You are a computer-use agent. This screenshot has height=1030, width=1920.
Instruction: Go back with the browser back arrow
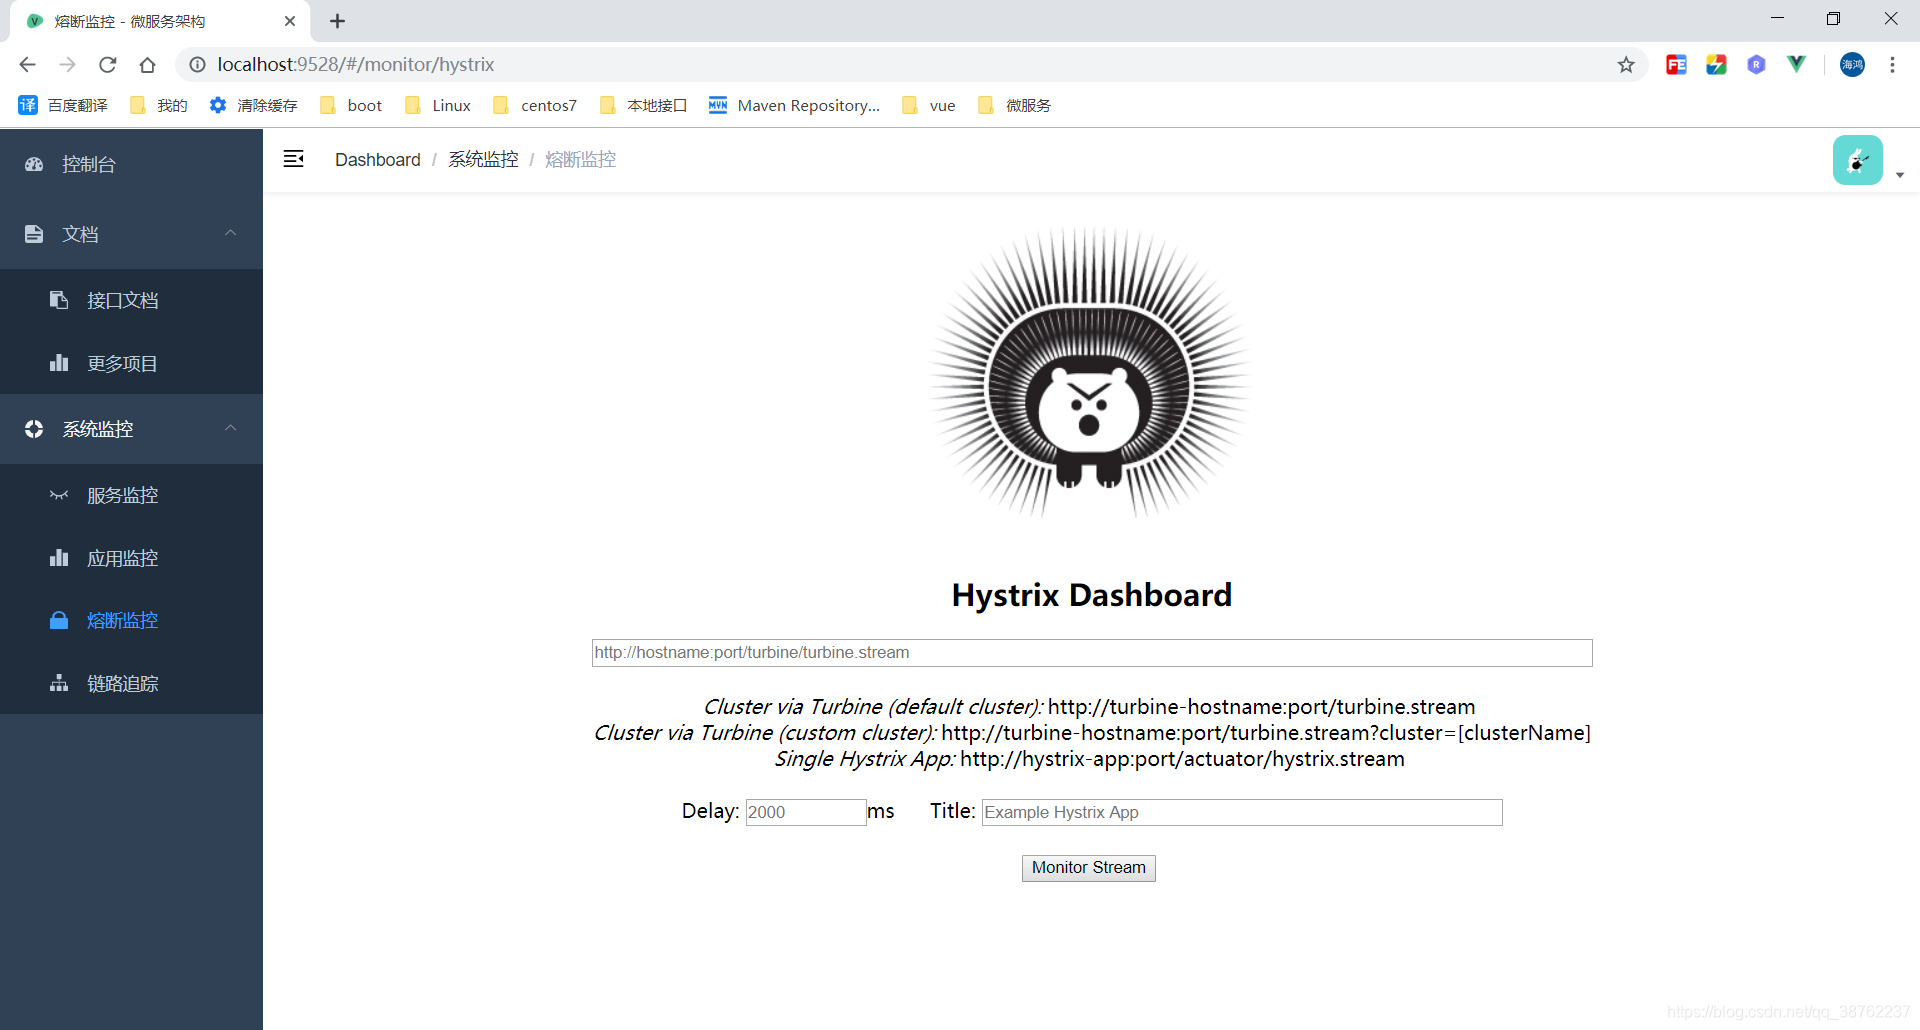pos(27,65)
